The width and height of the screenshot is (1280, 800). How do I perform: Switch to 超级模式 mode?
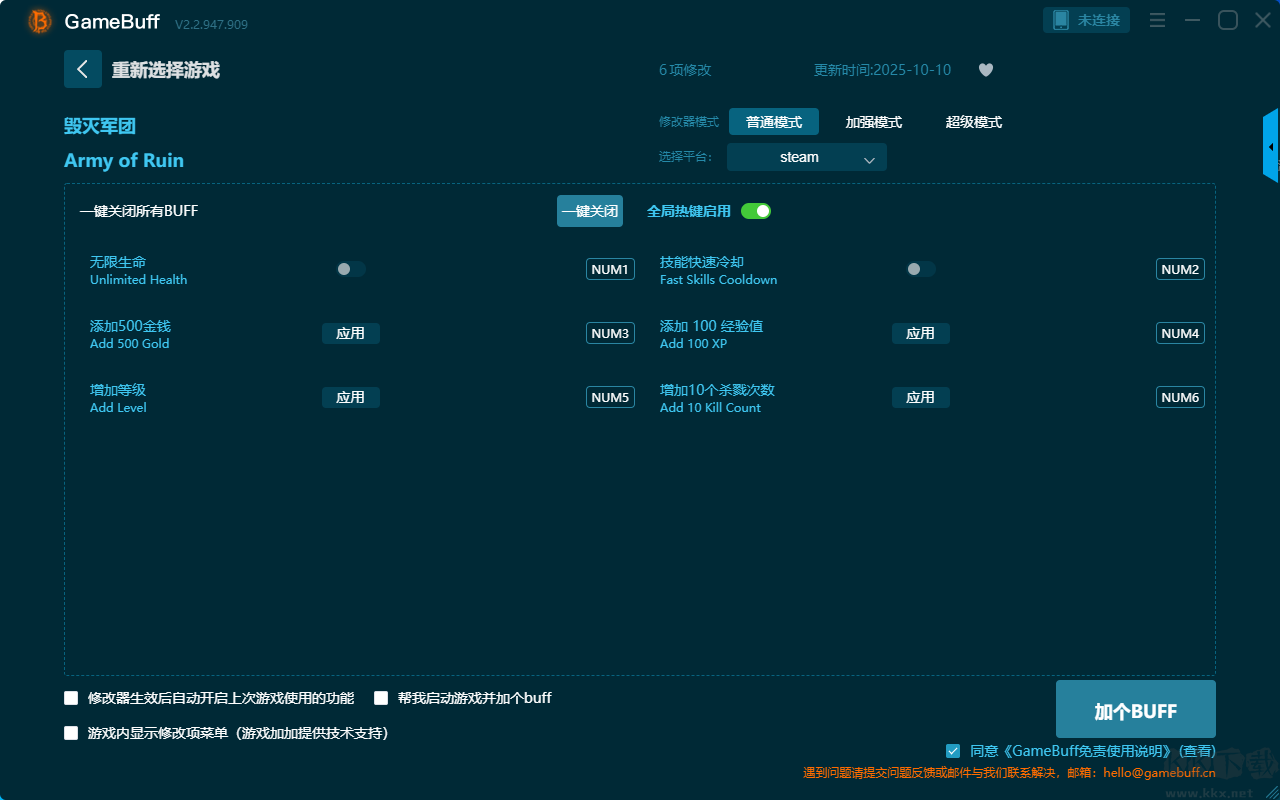(x=973, y=122)
